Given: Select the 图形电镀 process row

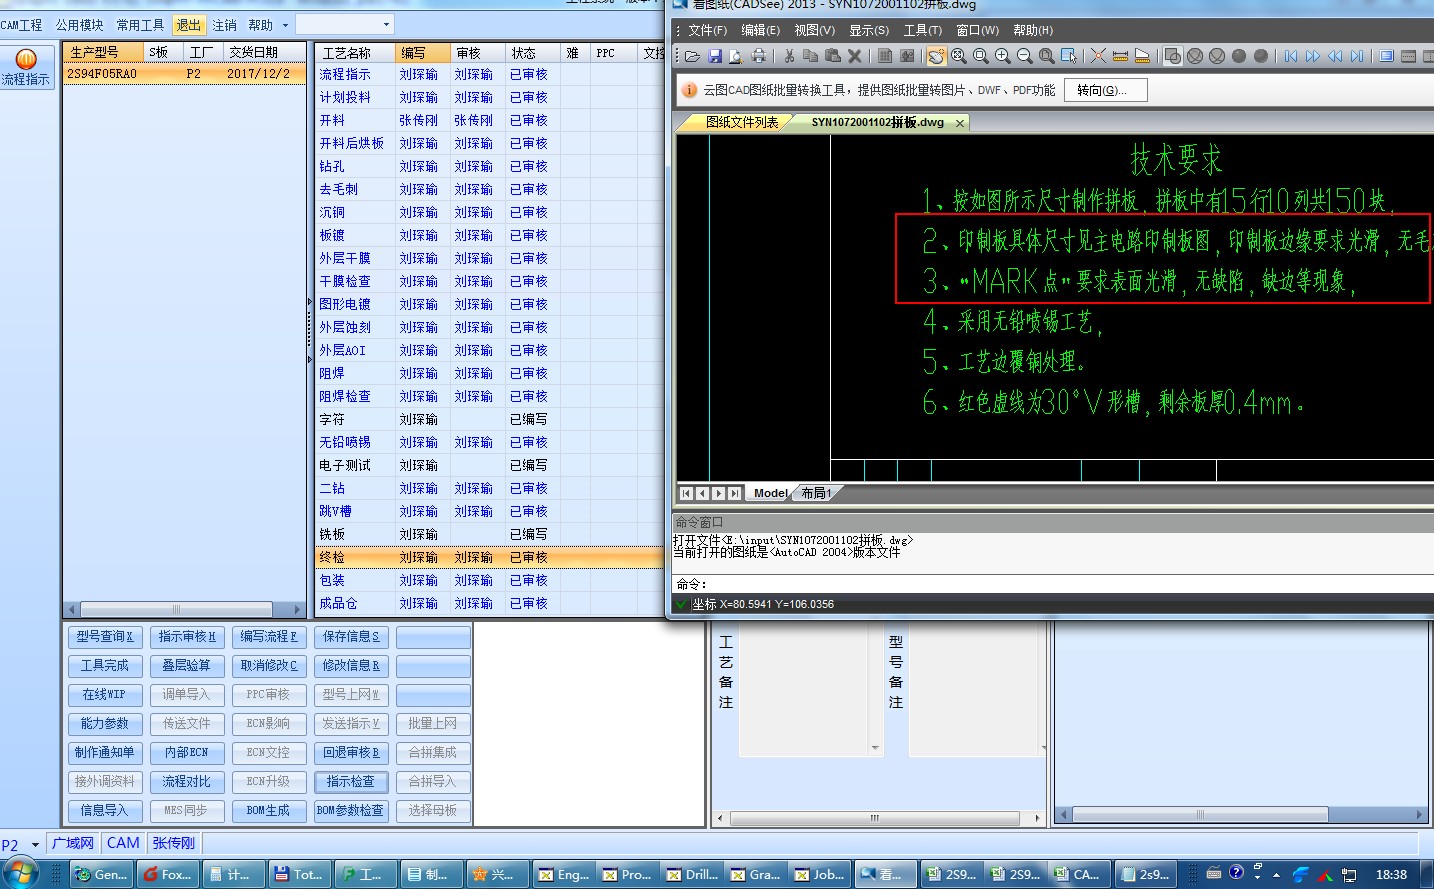Looking at the screenshot, I should point(490,305).
